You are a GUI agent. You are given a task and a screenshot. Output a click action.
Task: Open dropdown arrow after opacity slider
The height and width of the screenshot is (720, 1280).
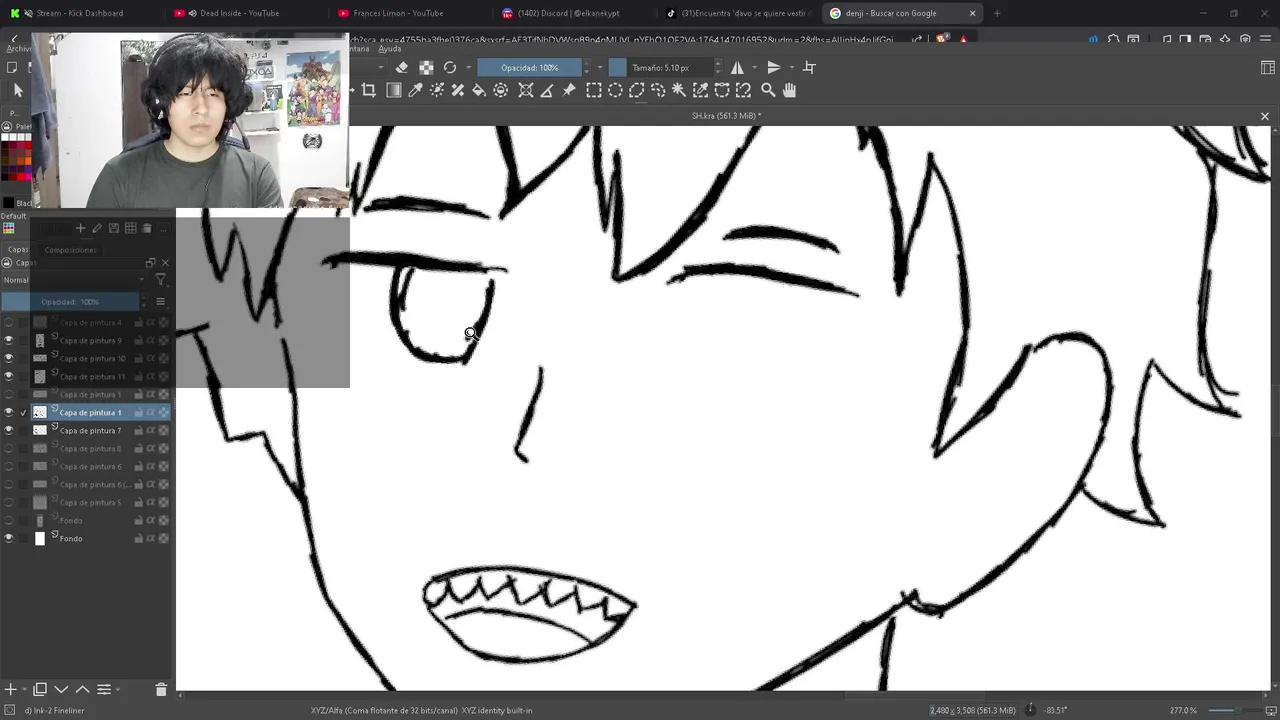click(598, 67)
